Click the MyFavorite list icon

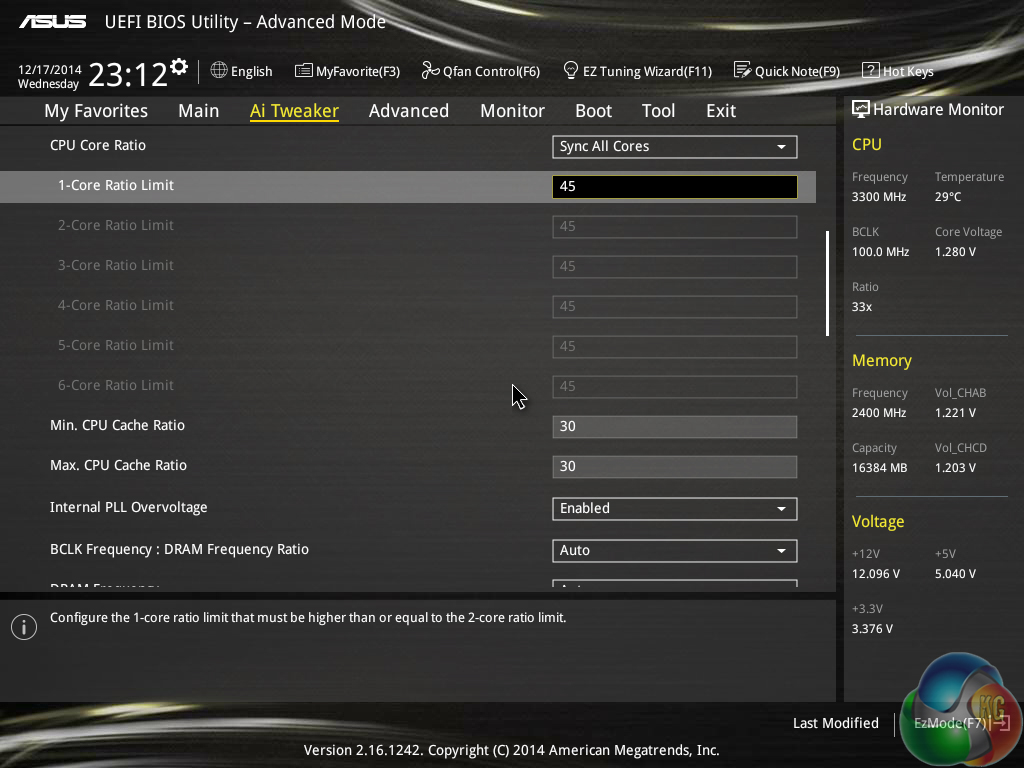click(x=303, y=71)
